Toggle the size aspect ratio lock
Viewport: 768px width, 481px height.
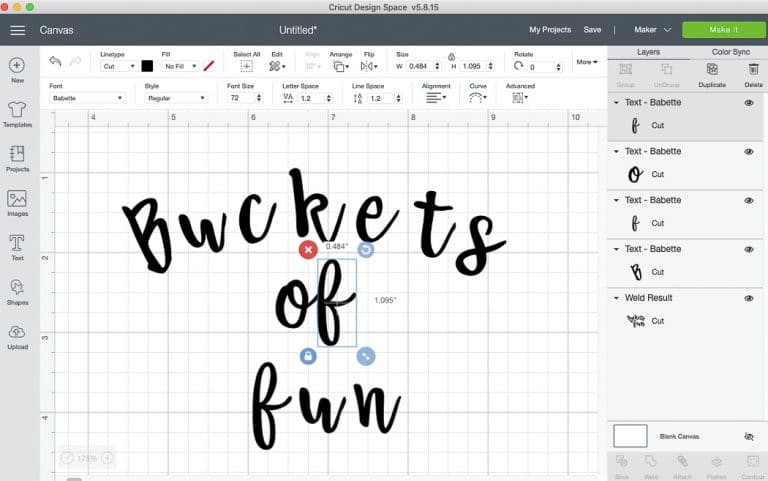(452, 57)
